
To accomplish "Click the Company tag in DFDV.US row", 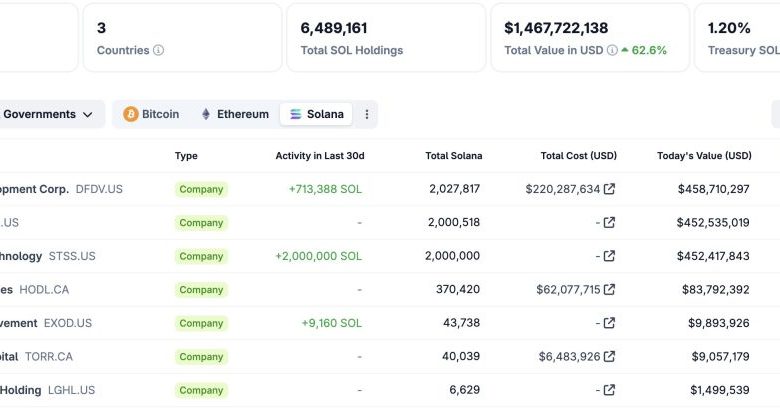I will click(201, 189).
